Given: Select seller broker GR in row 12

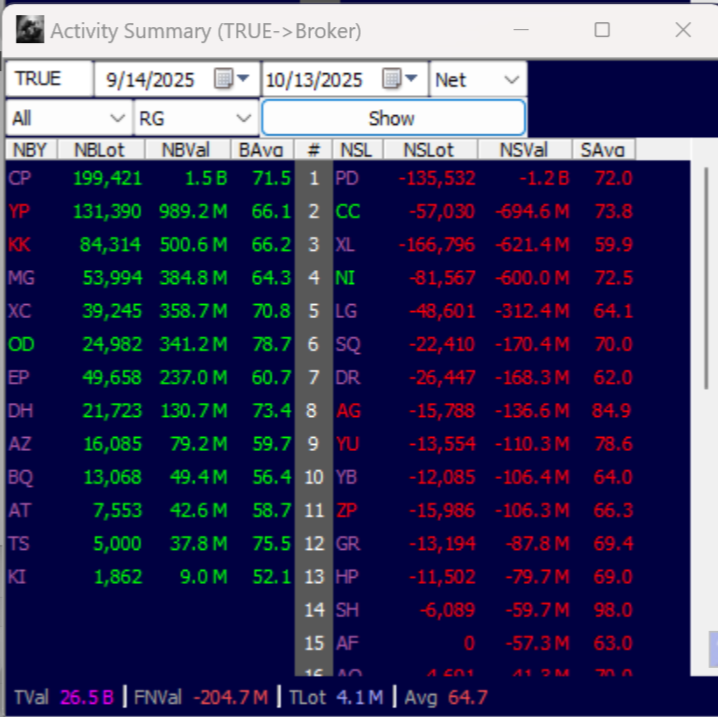Looking at the screenshot, I should [x=348, y=543].
